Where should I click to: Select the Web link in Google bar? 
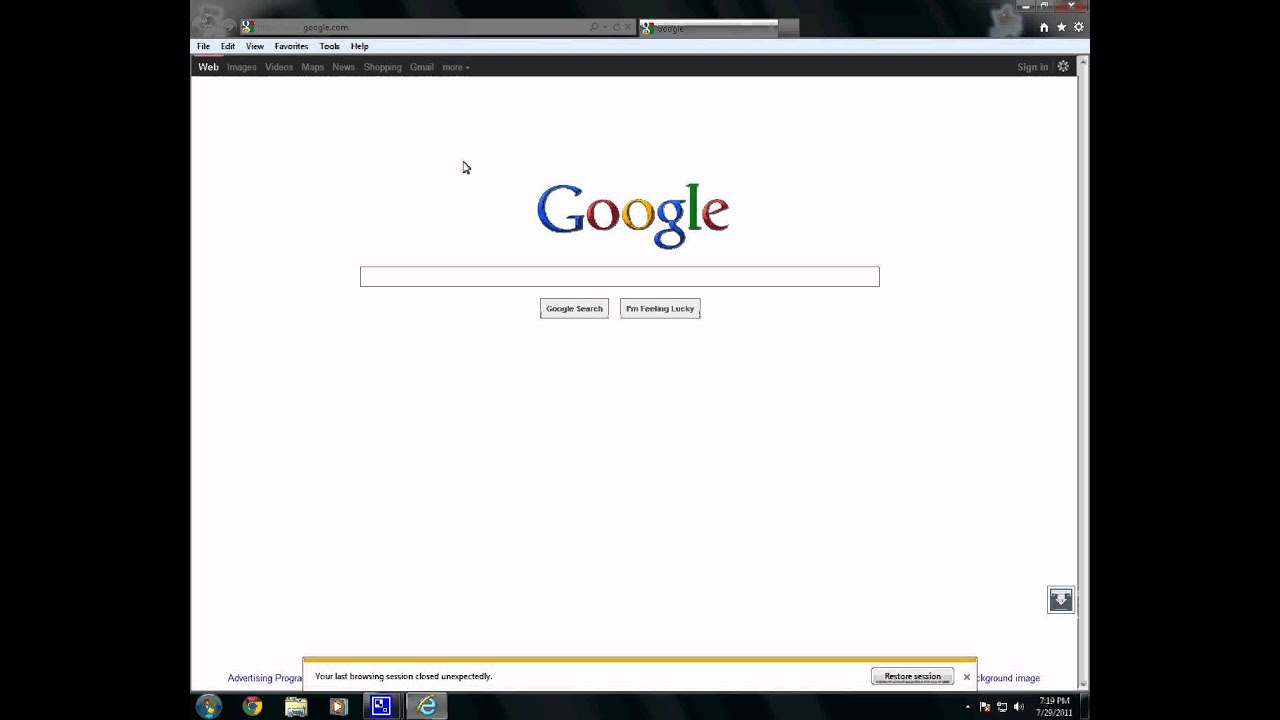click(x=208, y=67)
